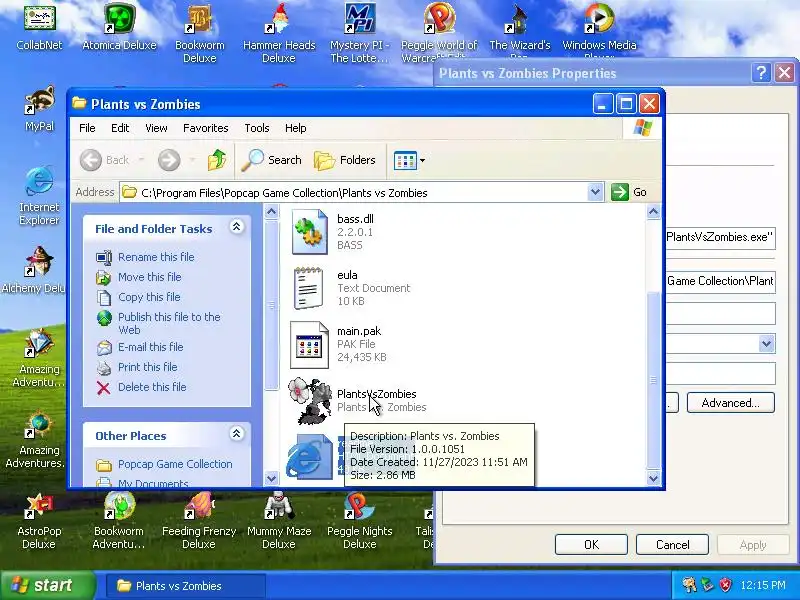
Task: Open the View menu
Action: 156,128
